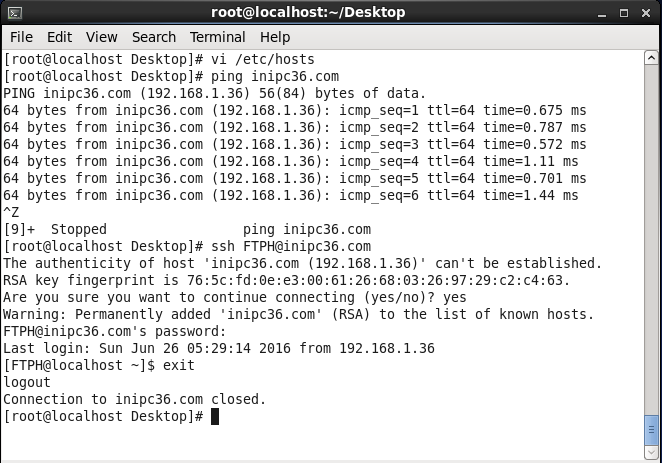Screen dimensions: 662x463
Task: Open the File menu
Action: [21, 37]
